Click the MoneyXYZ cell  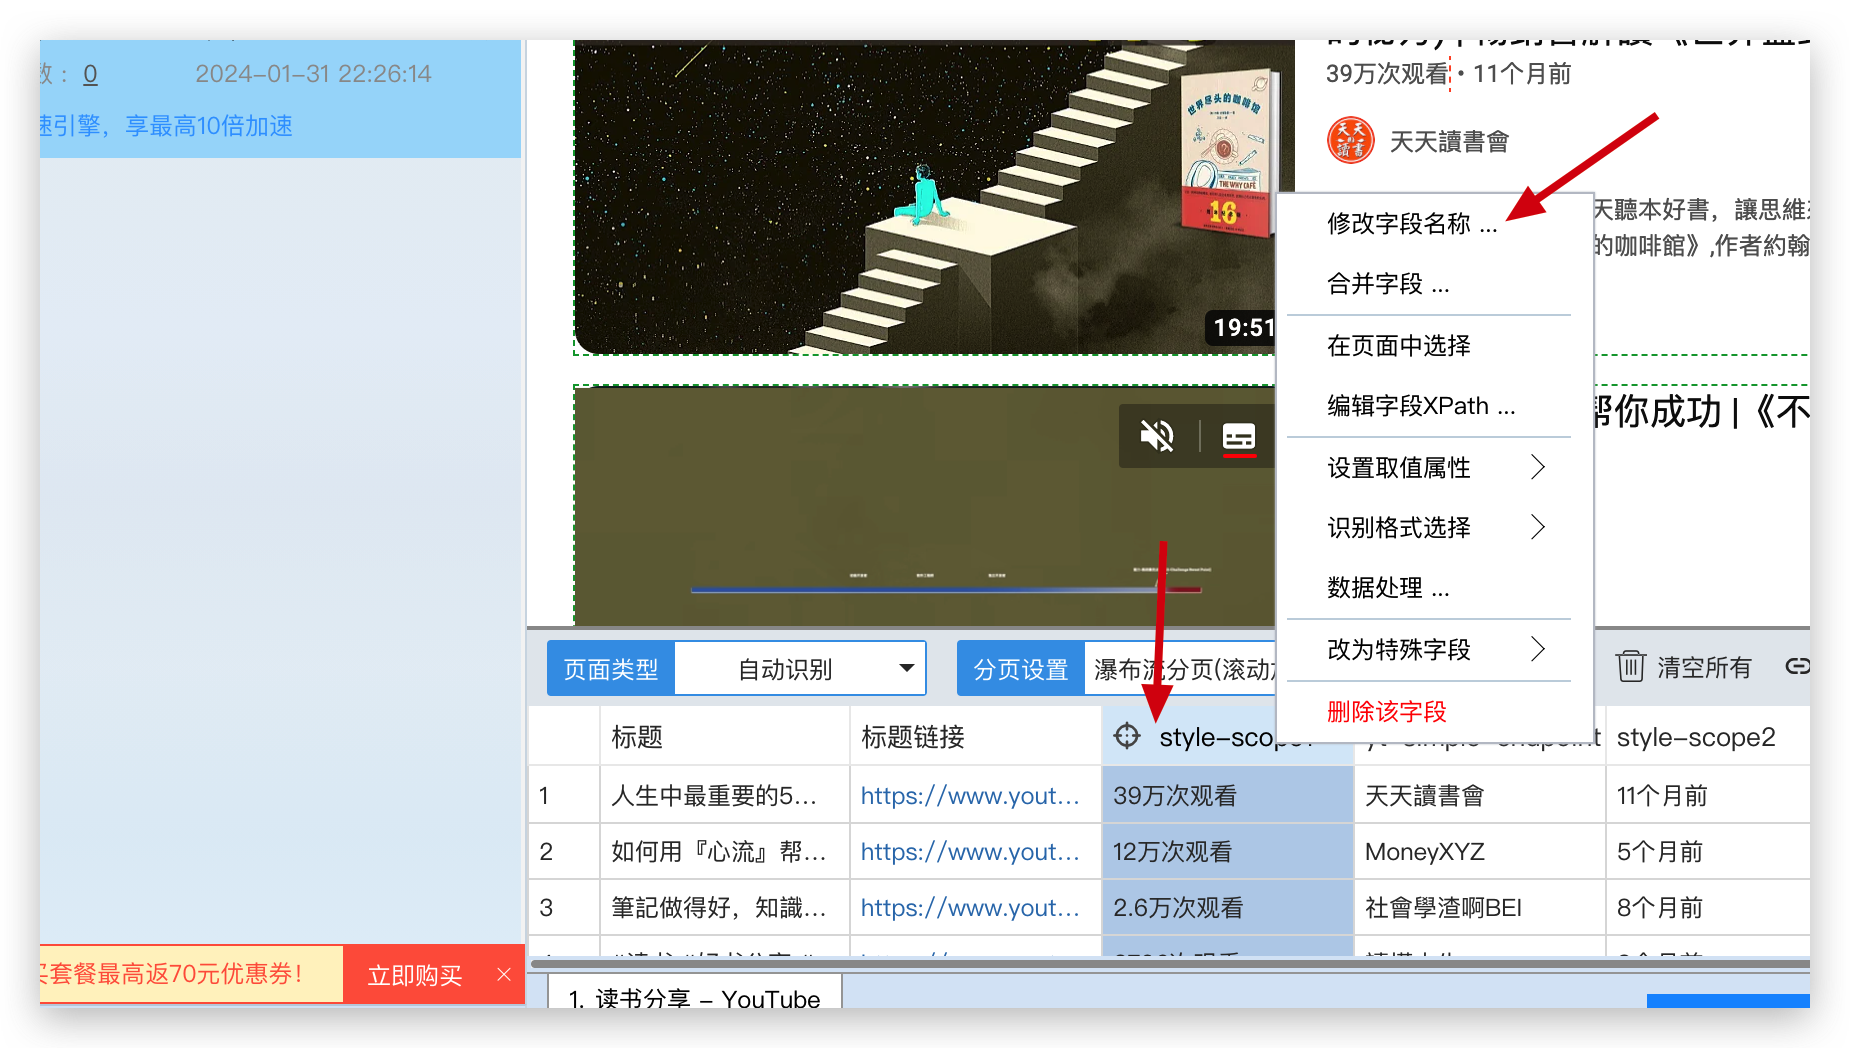1479,852
